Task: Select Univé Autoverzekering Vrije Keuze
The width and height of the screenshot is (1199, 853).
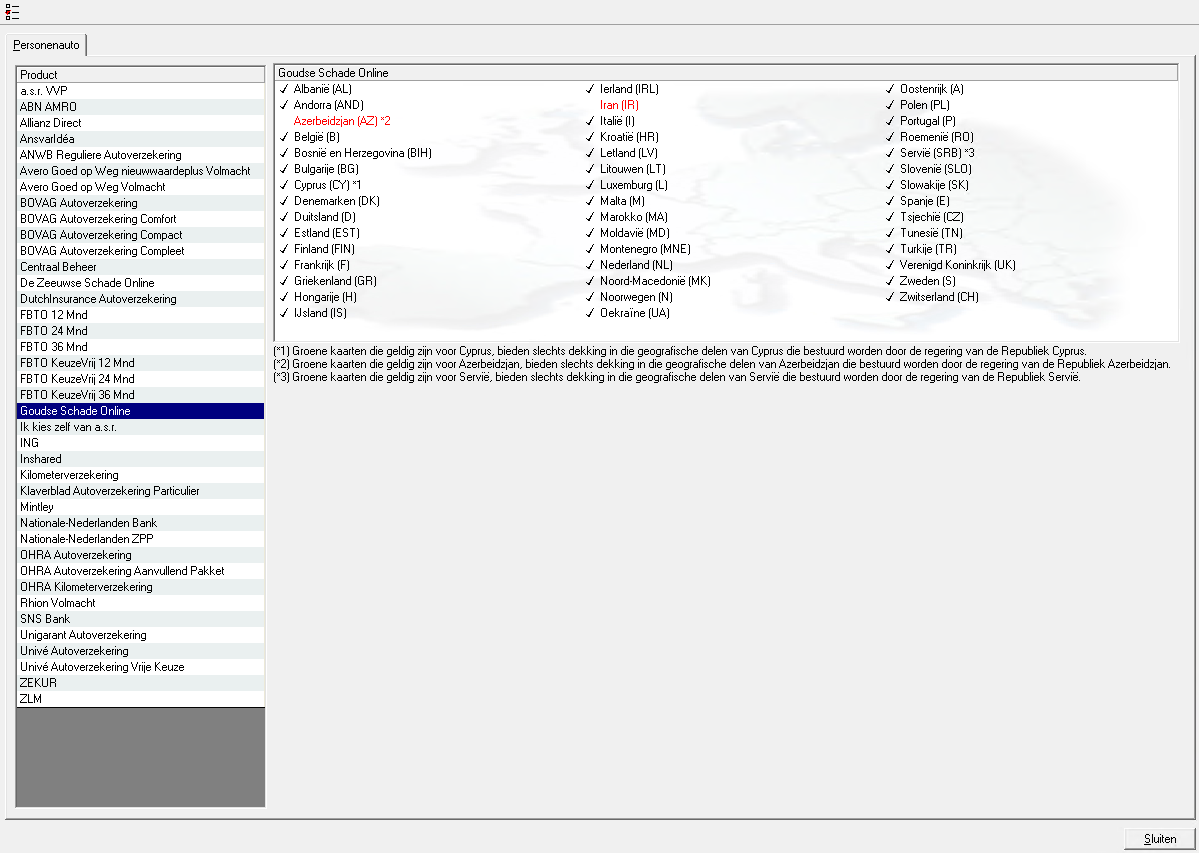Action: 140,668
